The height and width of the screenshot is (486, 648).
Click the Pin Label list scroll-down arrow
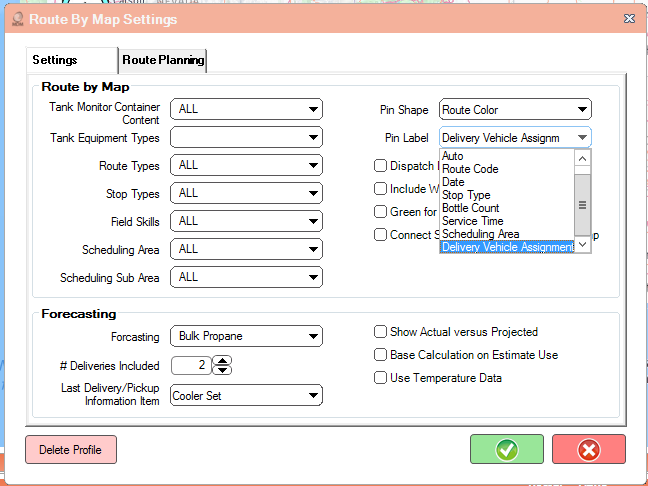click(582, 244)
